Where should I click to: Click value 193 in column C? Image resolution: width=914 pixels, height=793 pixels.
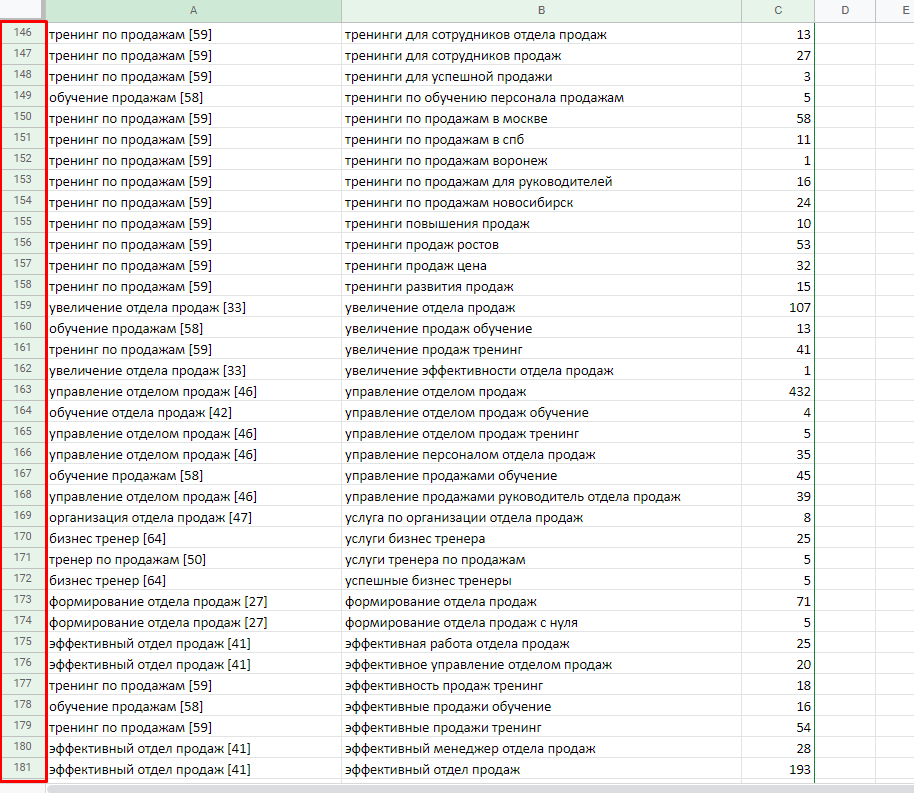(x=799, y=770)
